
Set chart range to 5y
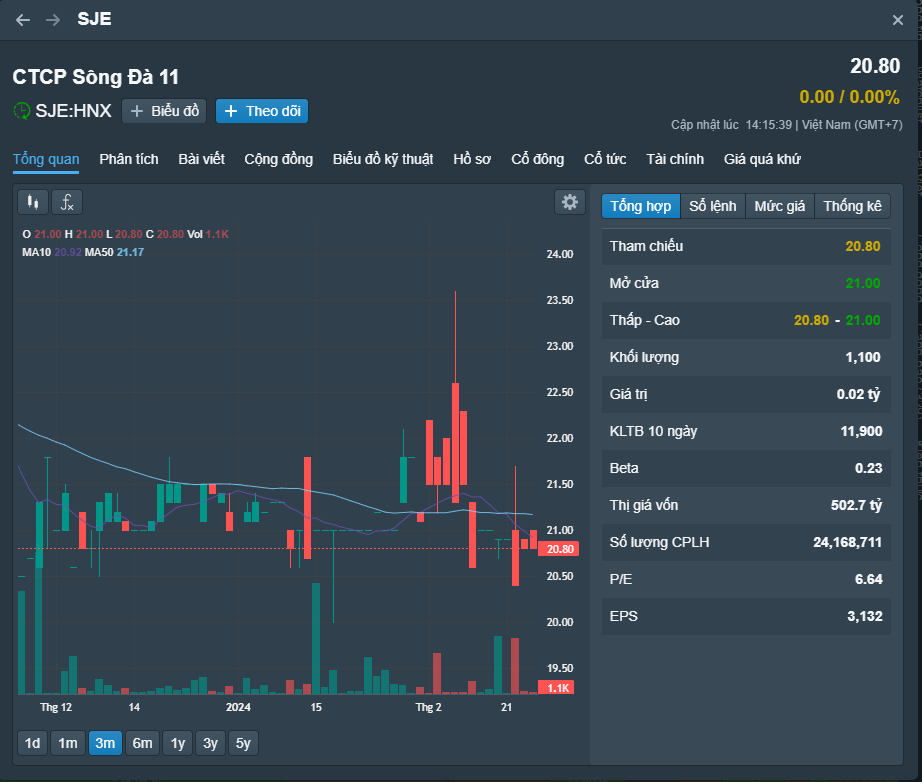point(243,743)
